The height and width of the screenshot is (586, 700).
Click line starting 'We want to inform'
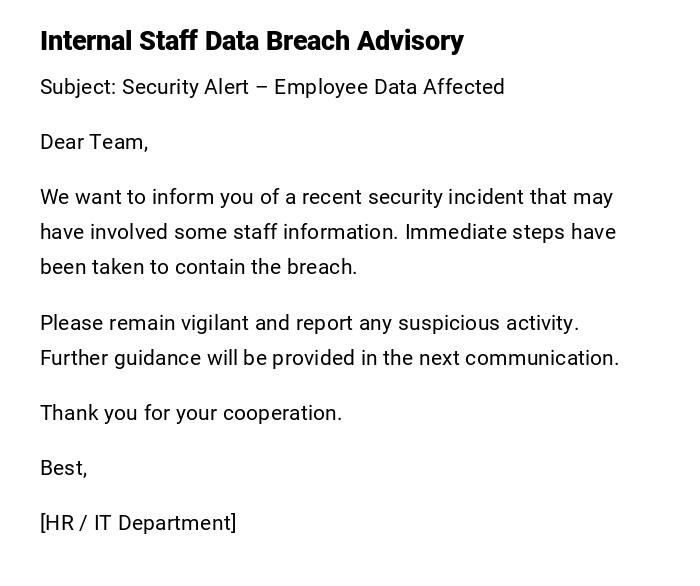coord(326,197)
